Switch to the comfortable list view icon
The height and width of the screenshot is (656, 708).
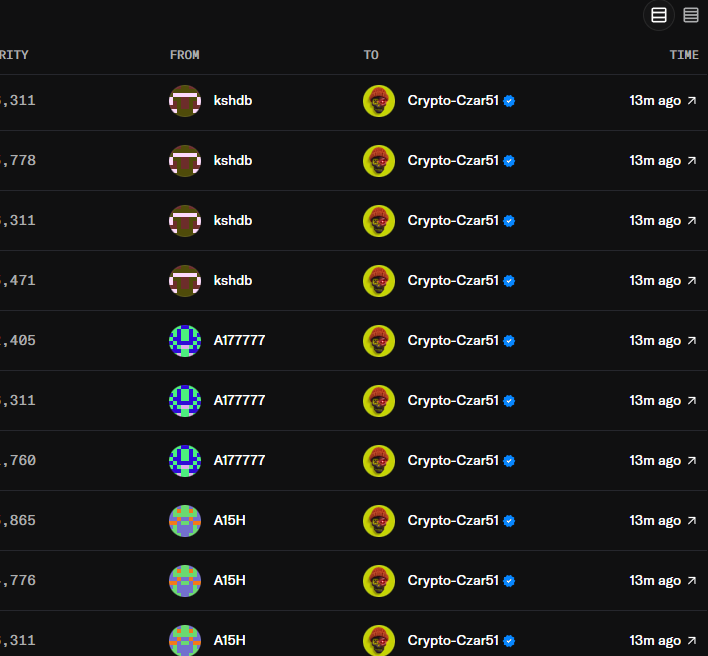[659, 15]
